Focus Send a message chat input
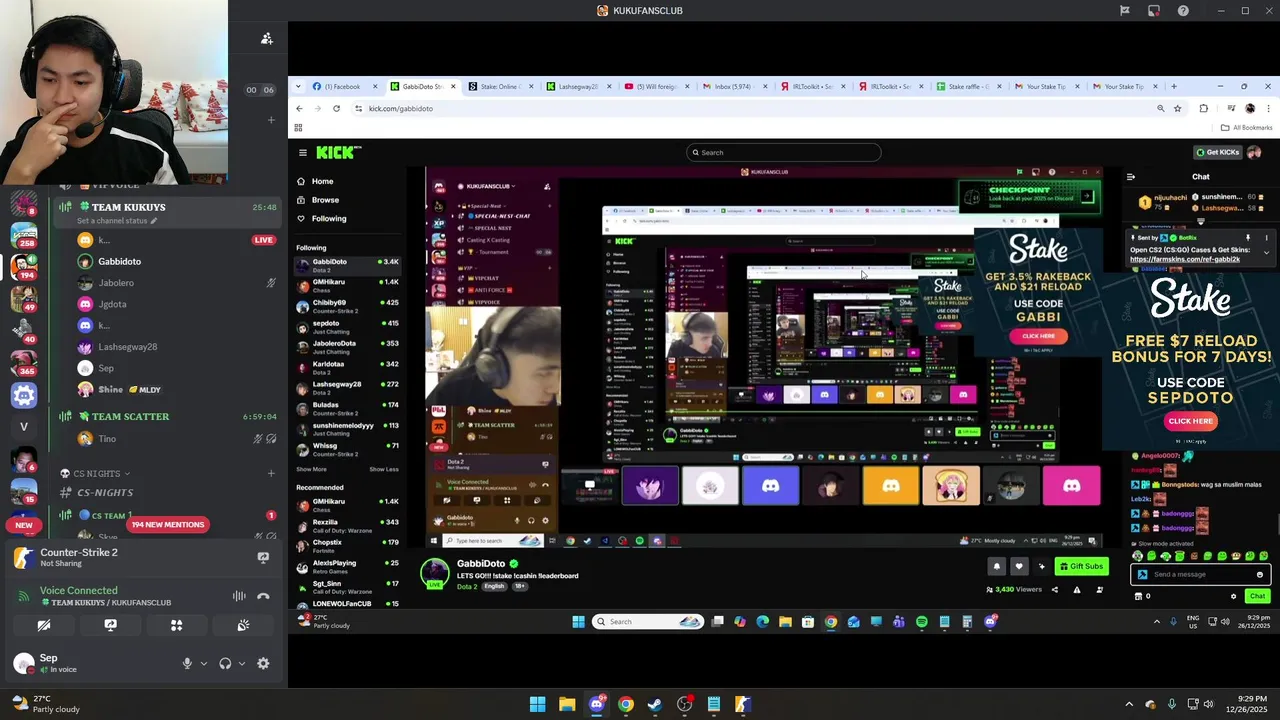The height and width of the screenshot is (720, 1280). [x=1200, y=574]
